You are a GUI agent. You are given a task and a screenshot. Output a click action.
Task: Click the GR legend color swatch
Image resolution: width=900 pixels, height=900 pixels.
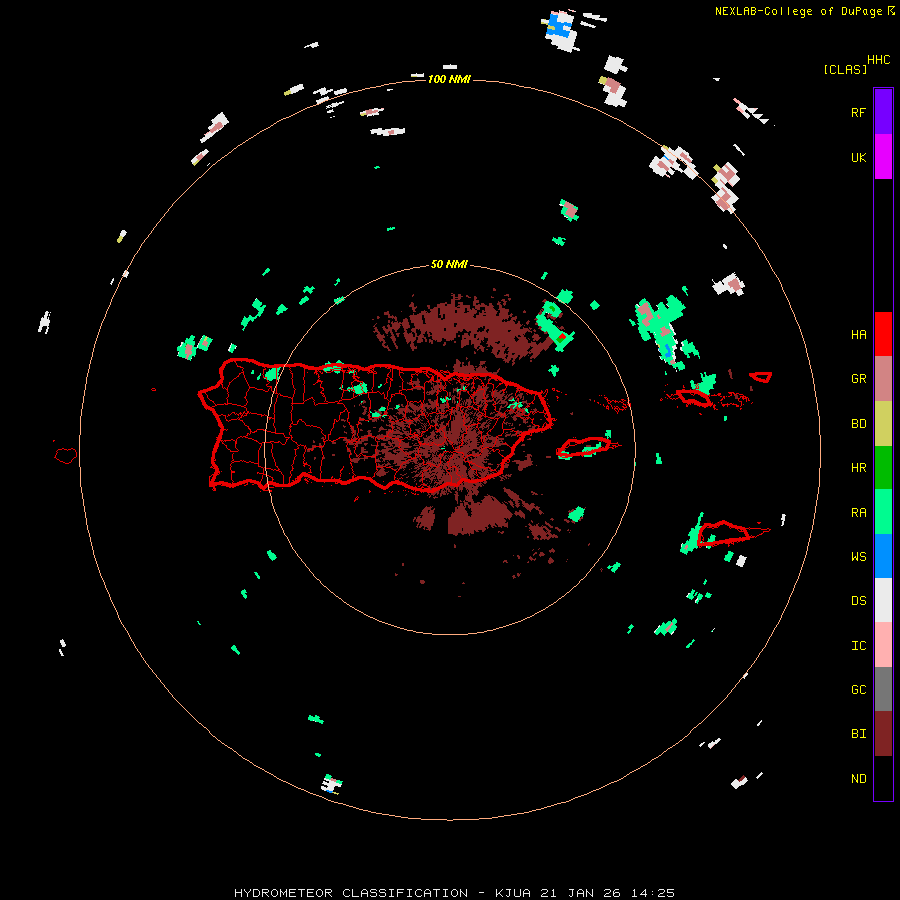point(883,378)
